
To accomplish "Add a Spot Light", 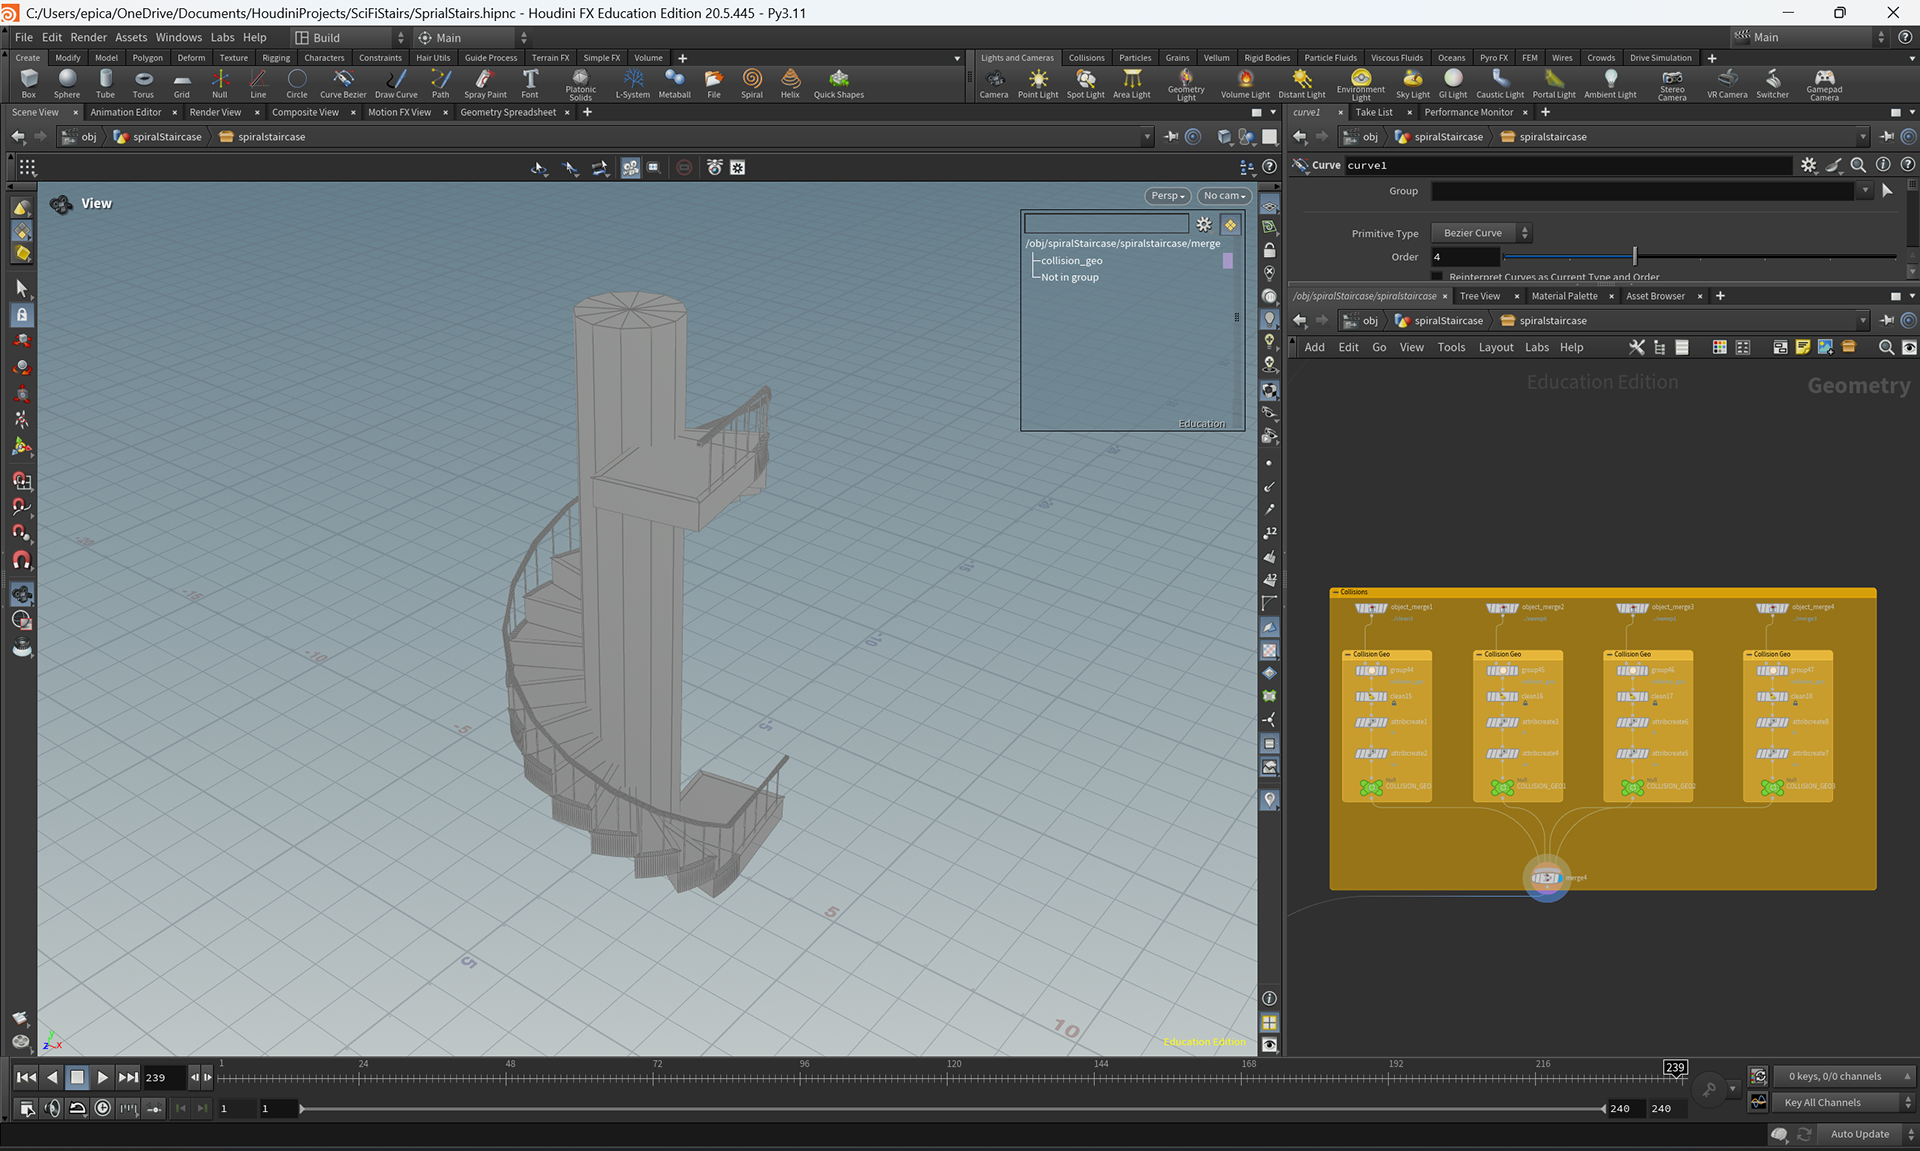I will [1086, 83].
